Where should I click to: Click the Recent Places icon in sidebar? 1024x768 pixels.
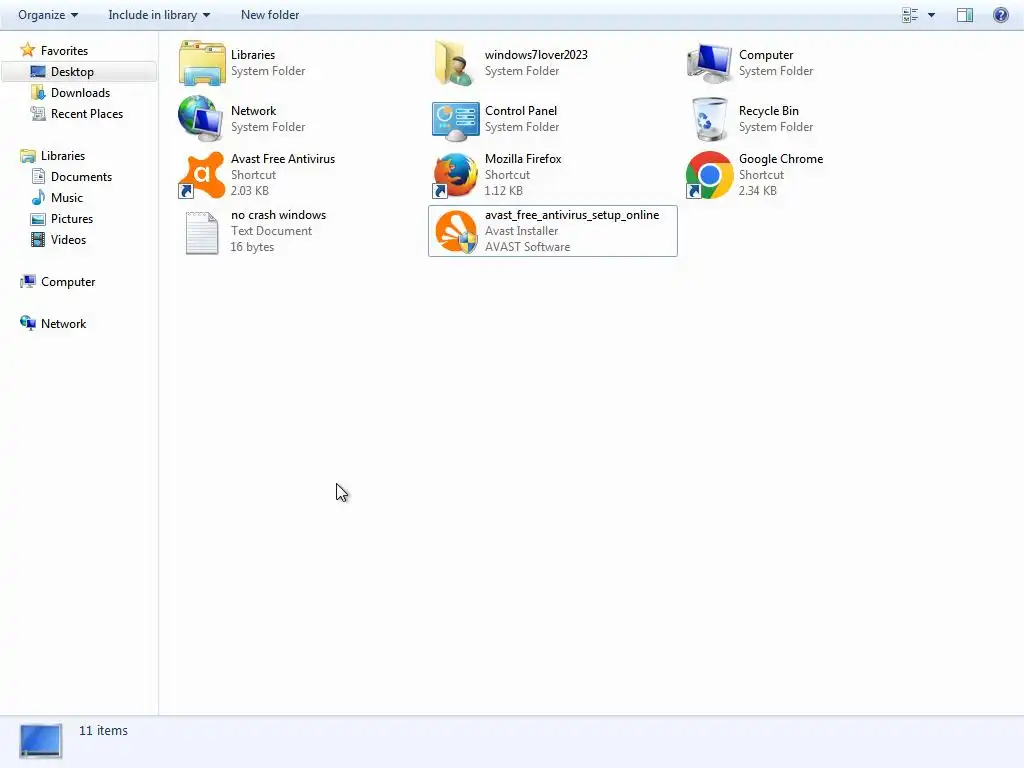38,114
